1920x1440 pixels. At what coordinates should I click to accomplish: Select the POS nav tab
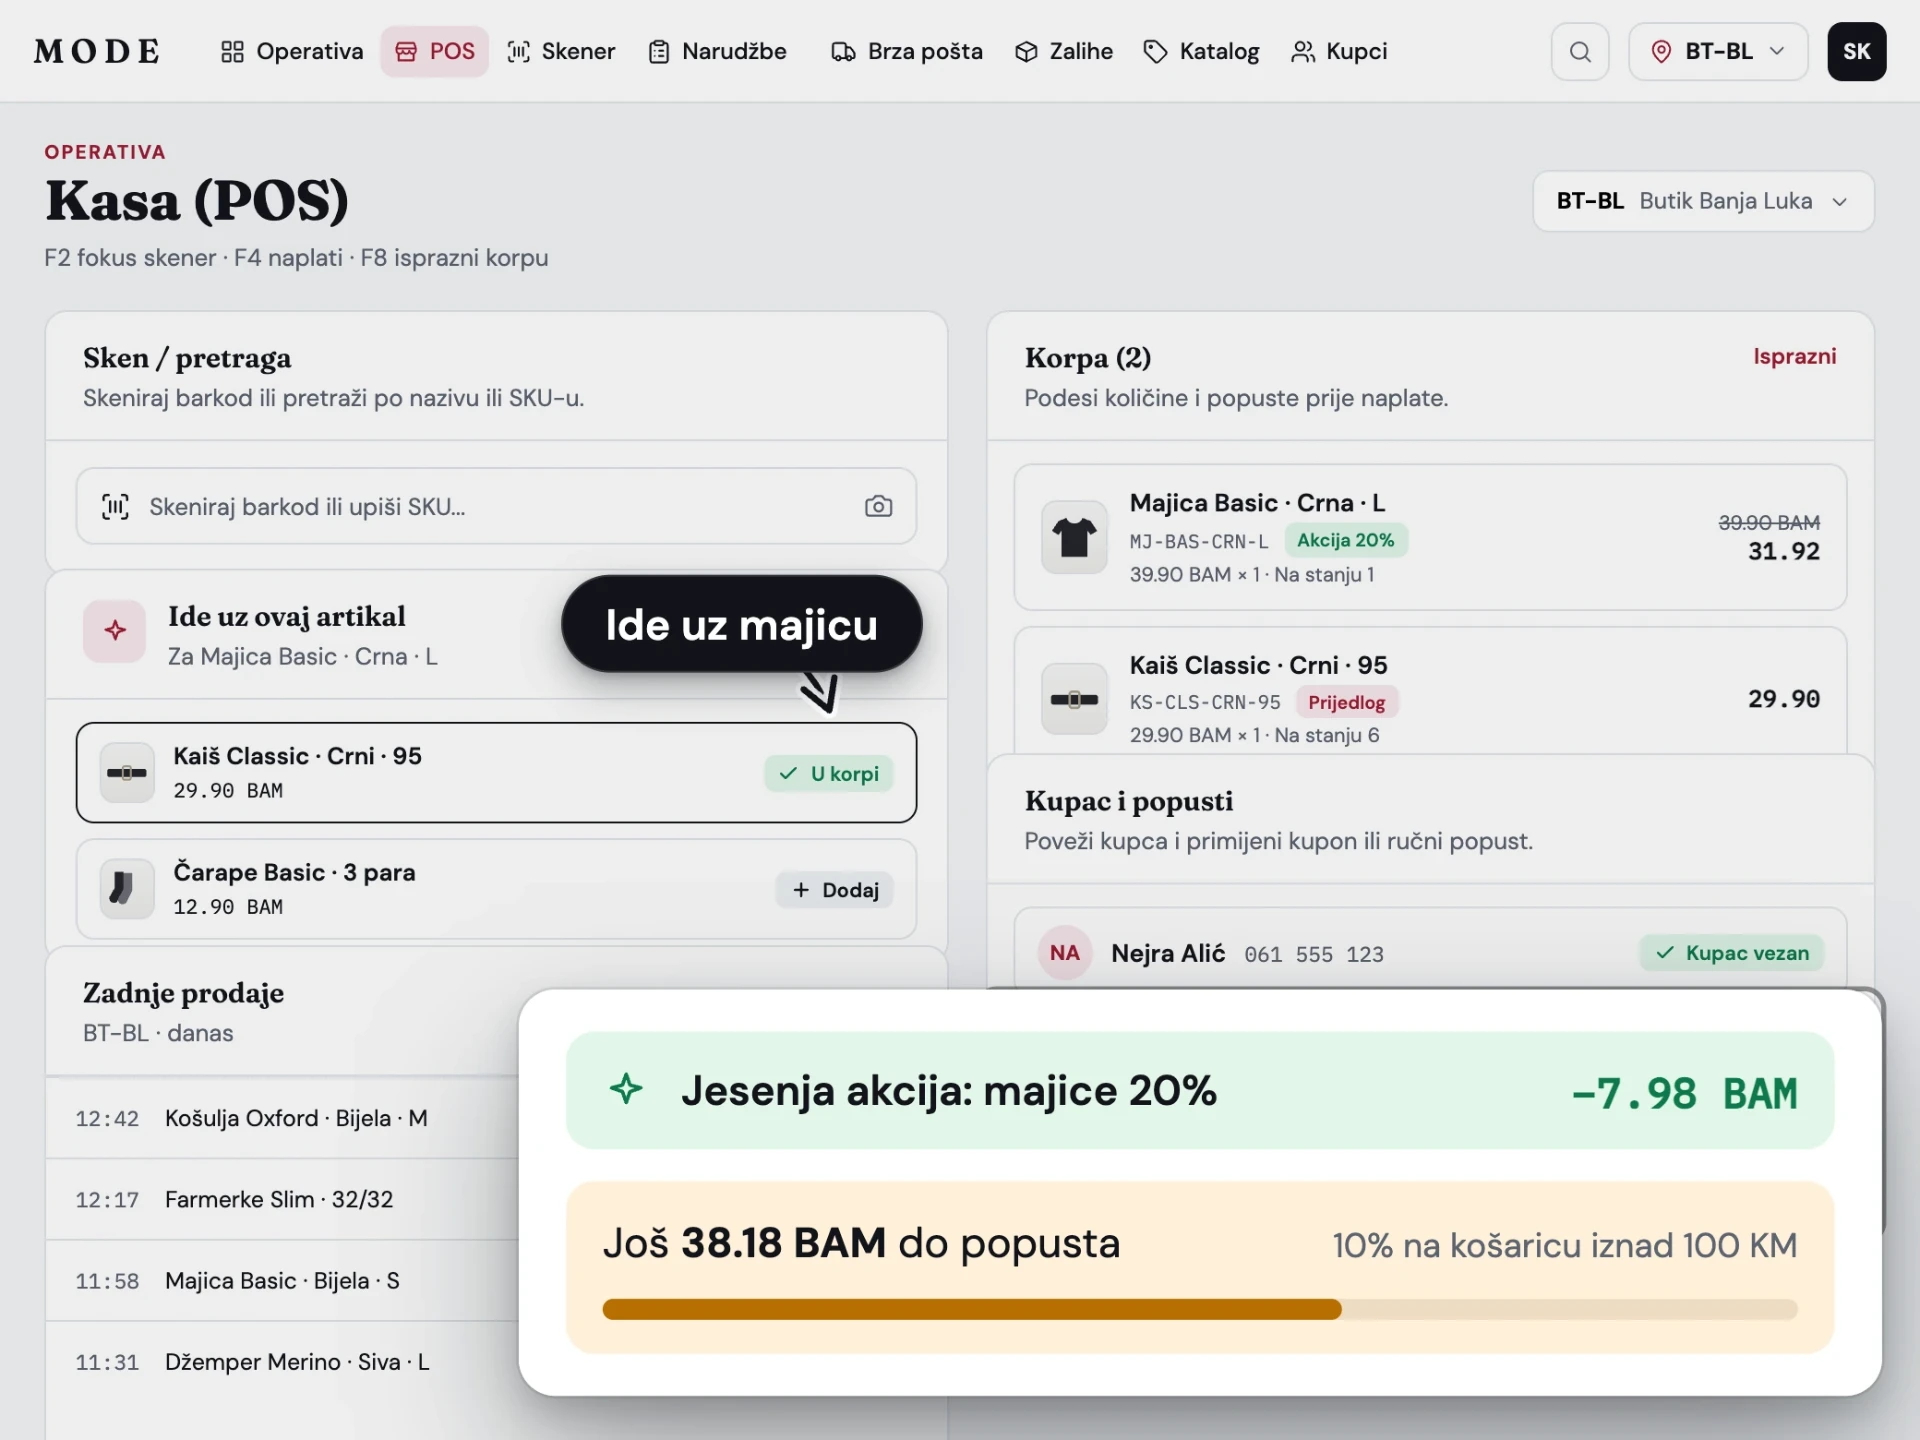tap(434, 51)
